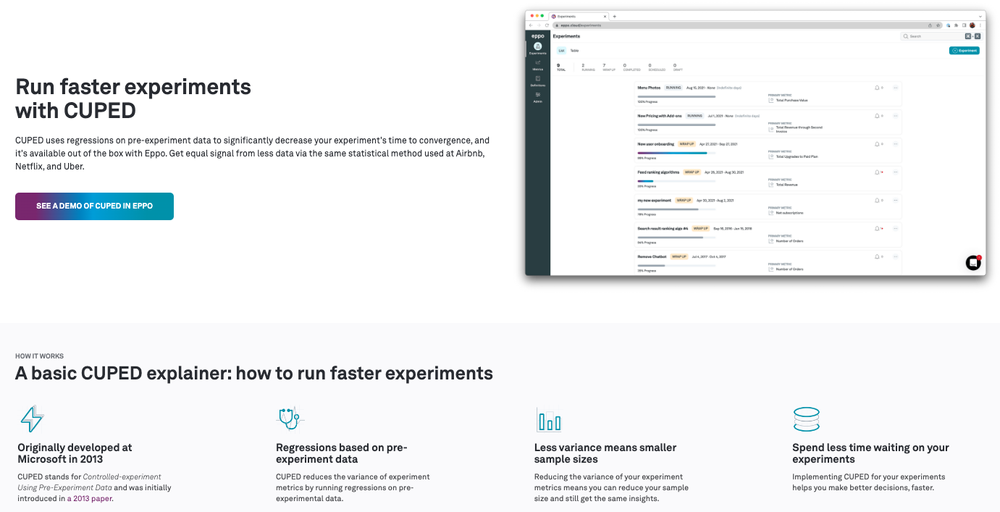This screenshot has height=512, width=1000.
Task: Open the three-dot menu on Search result ranking algo row
Action: coord(895,228)
